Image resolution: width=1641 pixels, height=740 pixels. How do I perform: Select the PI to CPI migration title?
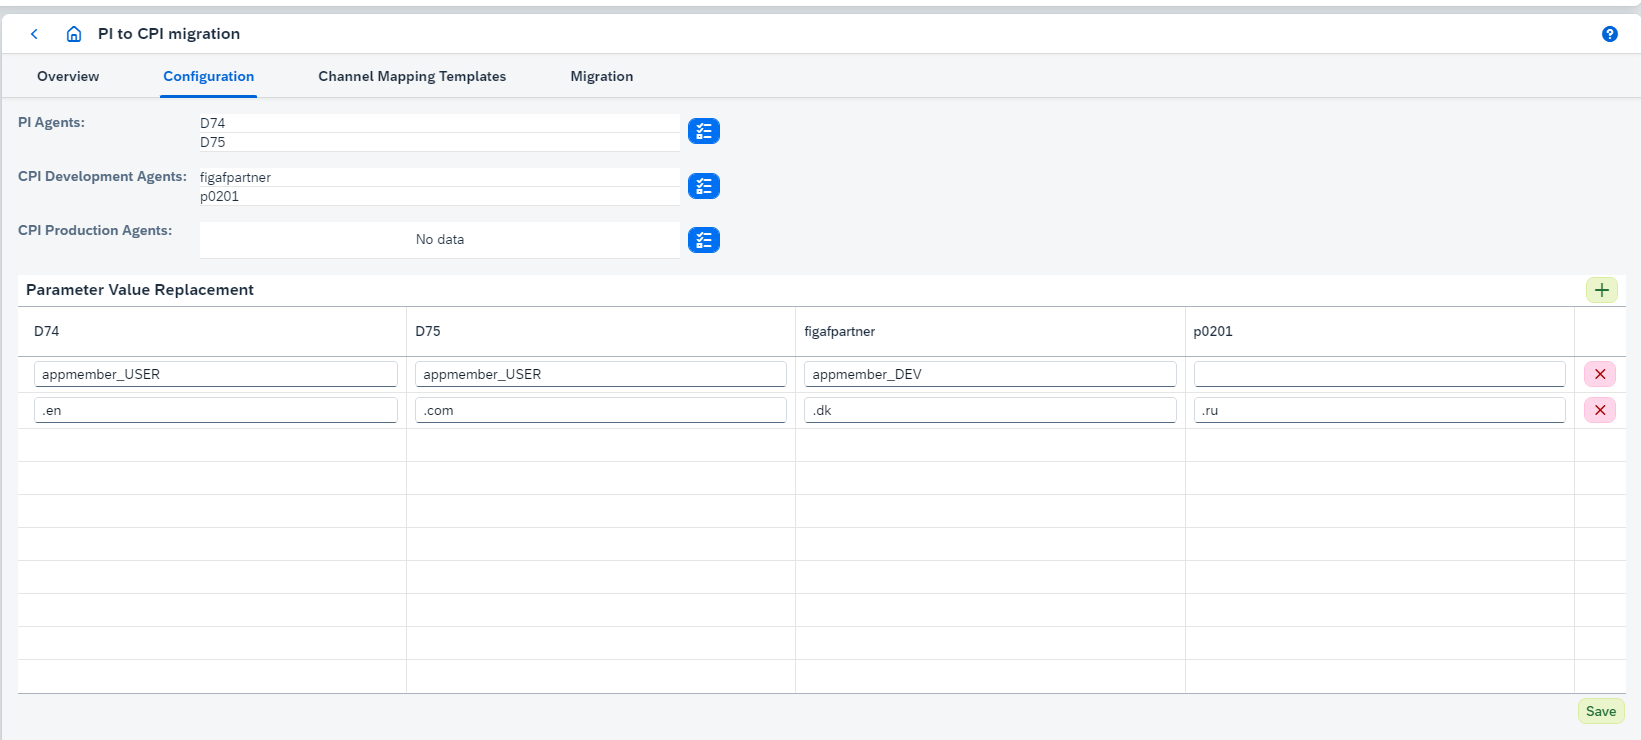(169, 34)
